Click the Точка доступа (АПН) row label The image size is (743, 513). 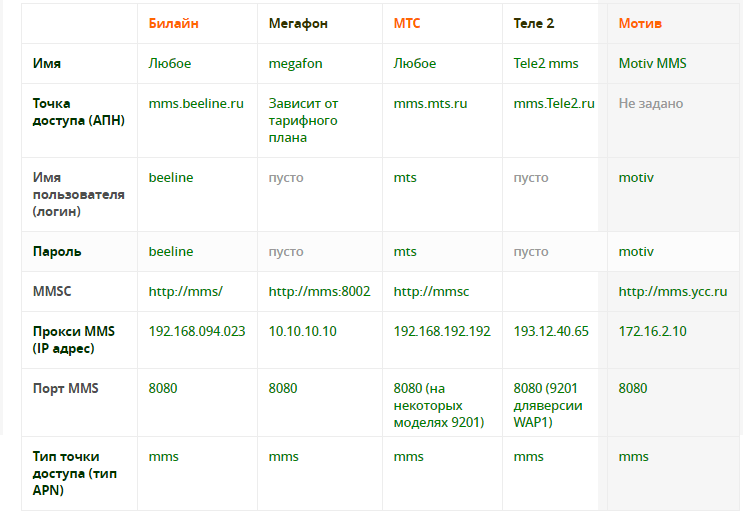point(79,112)
